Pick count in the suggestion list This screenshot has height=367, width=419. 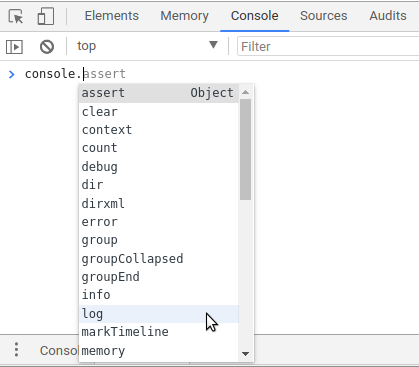pyautogui.click(x=159, y=148)
